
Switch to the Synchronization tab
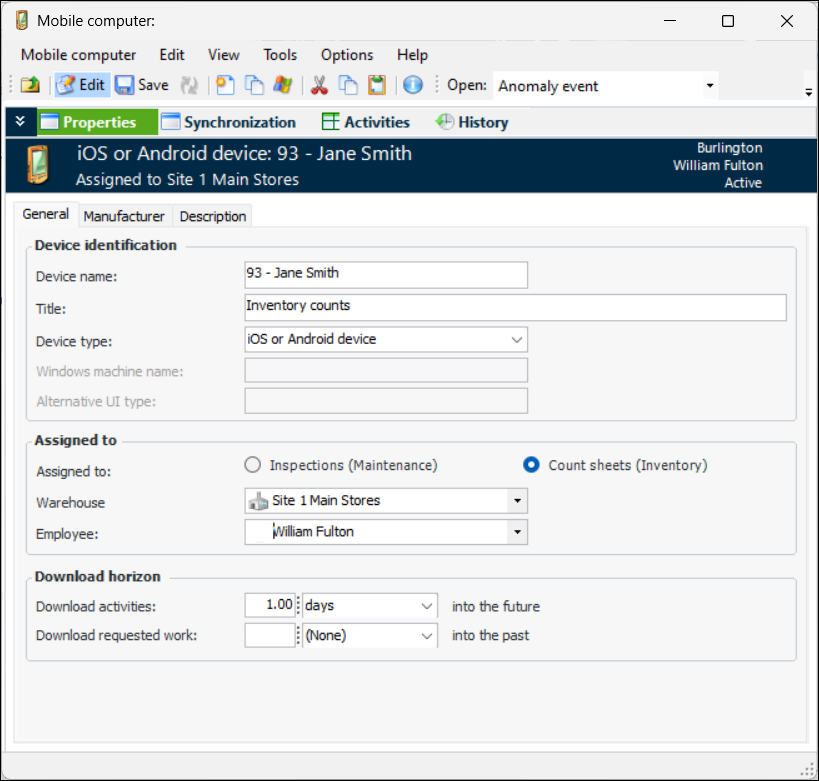click(x=229, y=122)
